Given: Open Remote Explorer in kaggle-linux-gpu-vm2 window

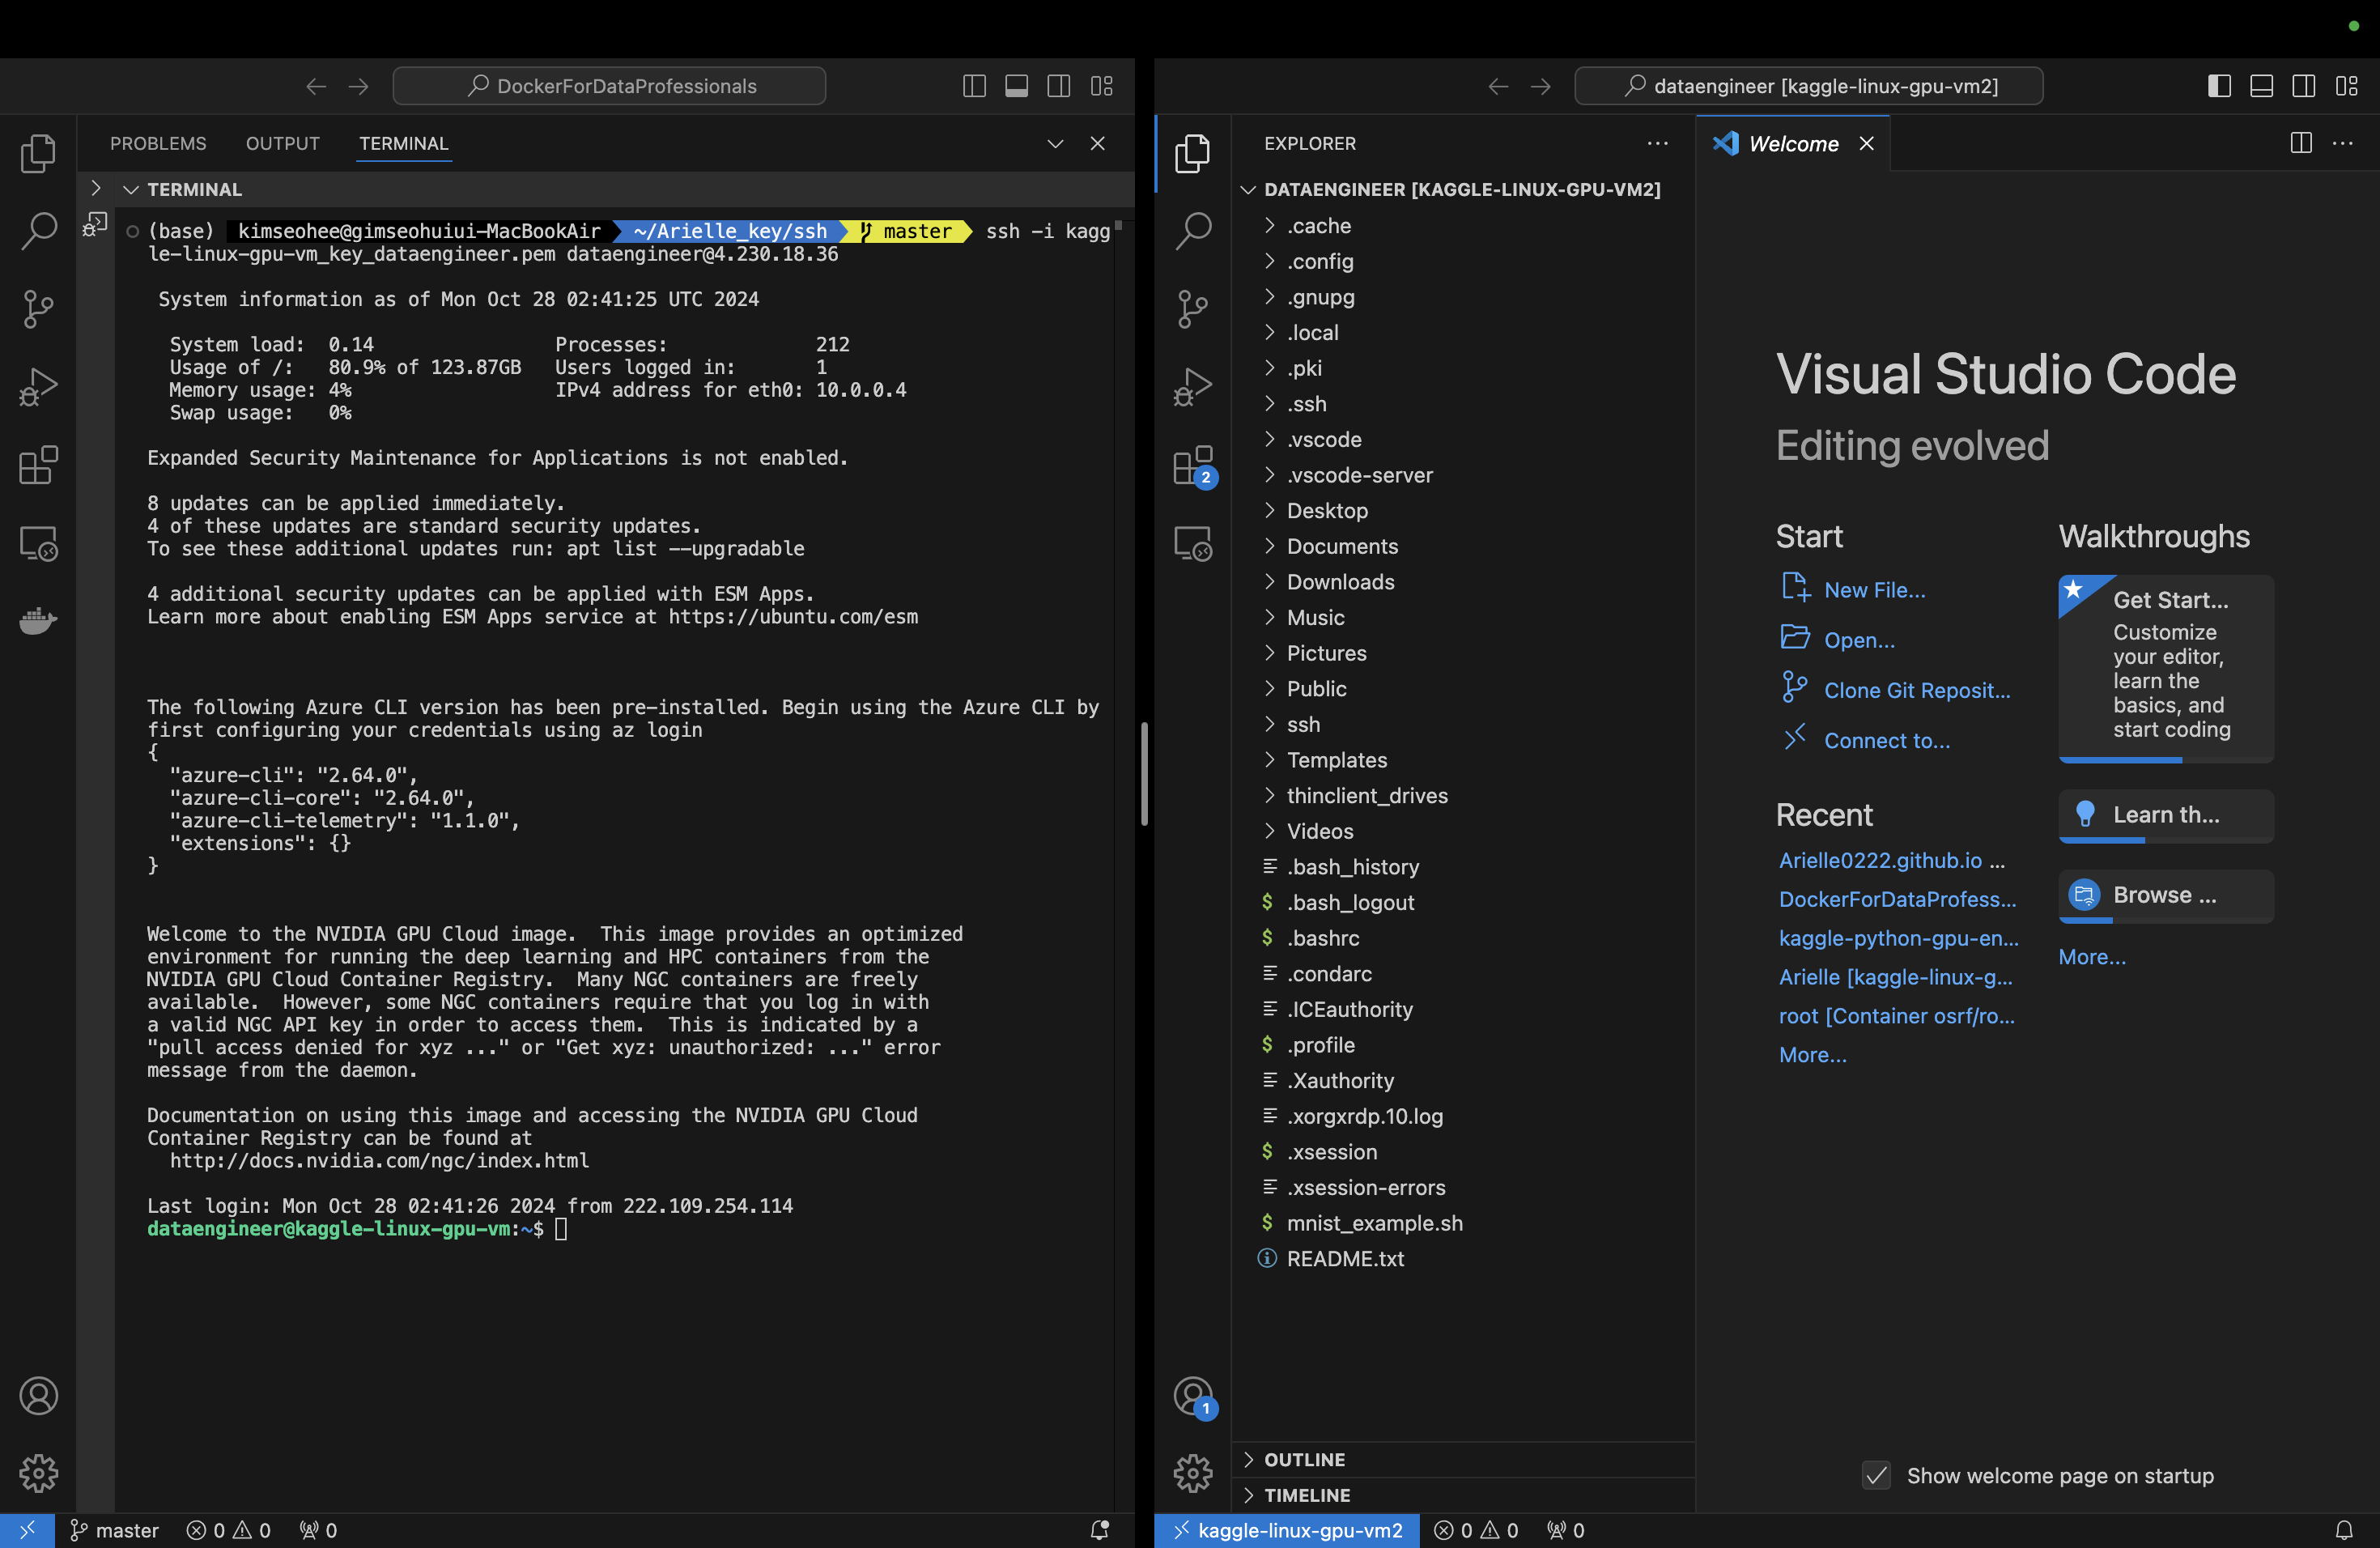Looking at the screenshot, I should click(1192, 543).
